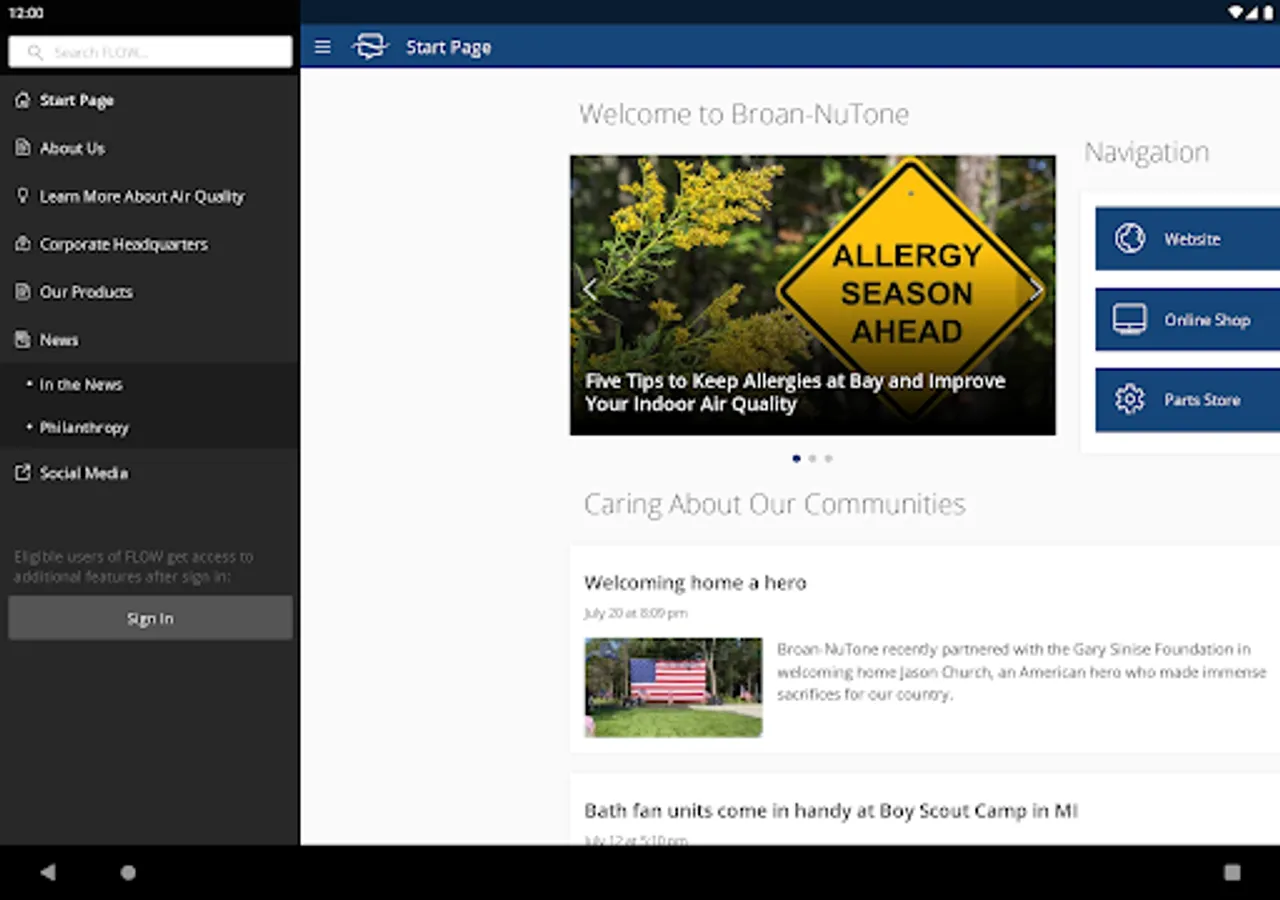Click the Eligible users of FLOW notice
The image size is (1280, 900).
[x=133, y=567]
